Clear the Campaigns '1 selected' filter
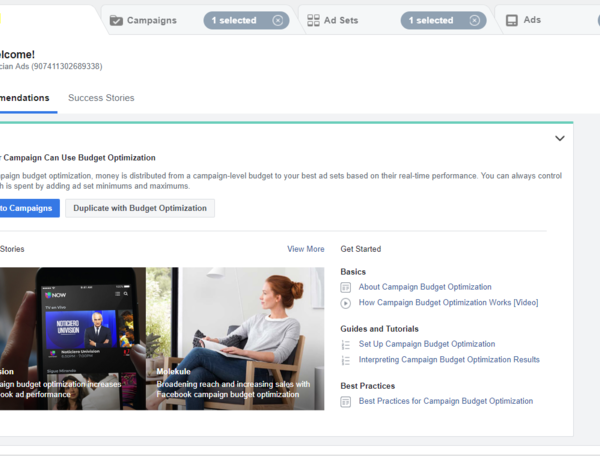Screen dimensions: 600x456 pos(277,20)
